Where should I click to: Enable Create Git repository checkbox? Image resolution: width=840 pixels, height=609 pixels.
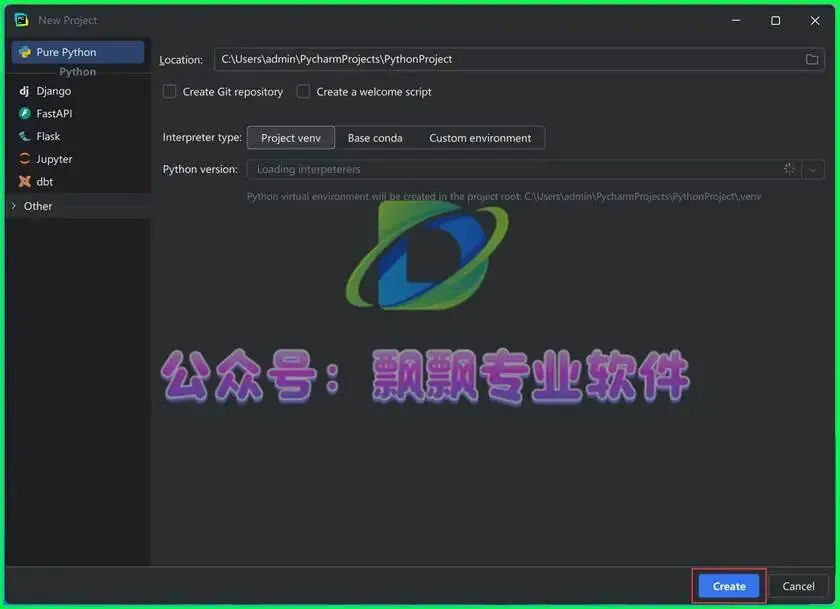169,92
